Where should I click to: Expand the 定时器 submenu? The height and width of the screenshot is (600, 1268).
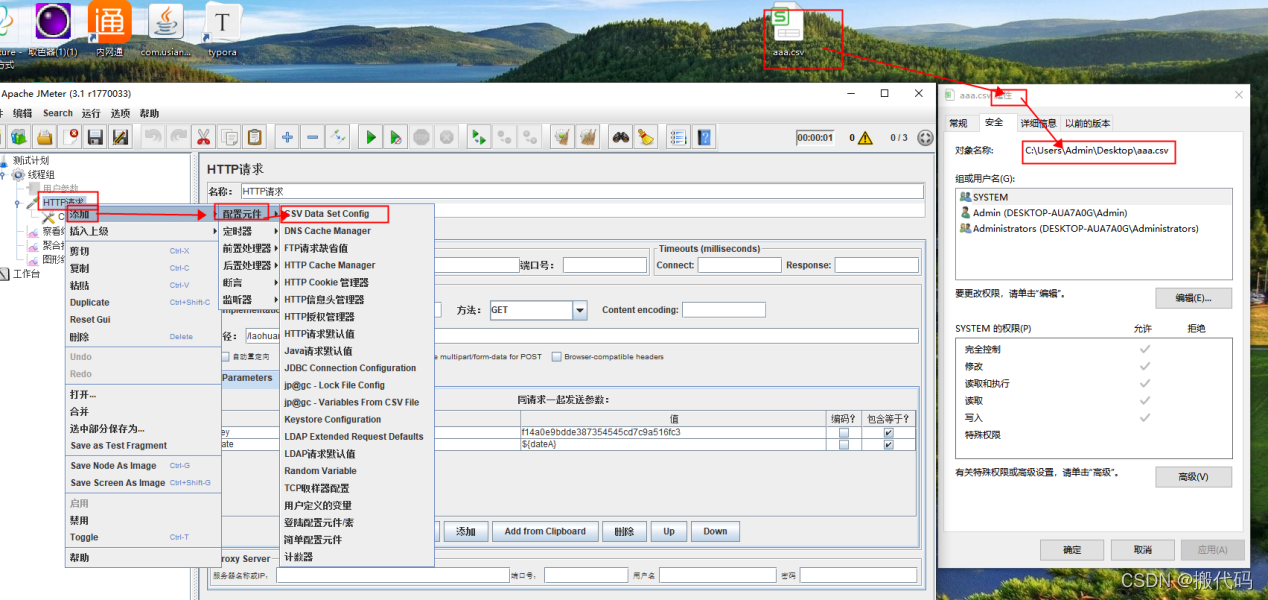247,231
